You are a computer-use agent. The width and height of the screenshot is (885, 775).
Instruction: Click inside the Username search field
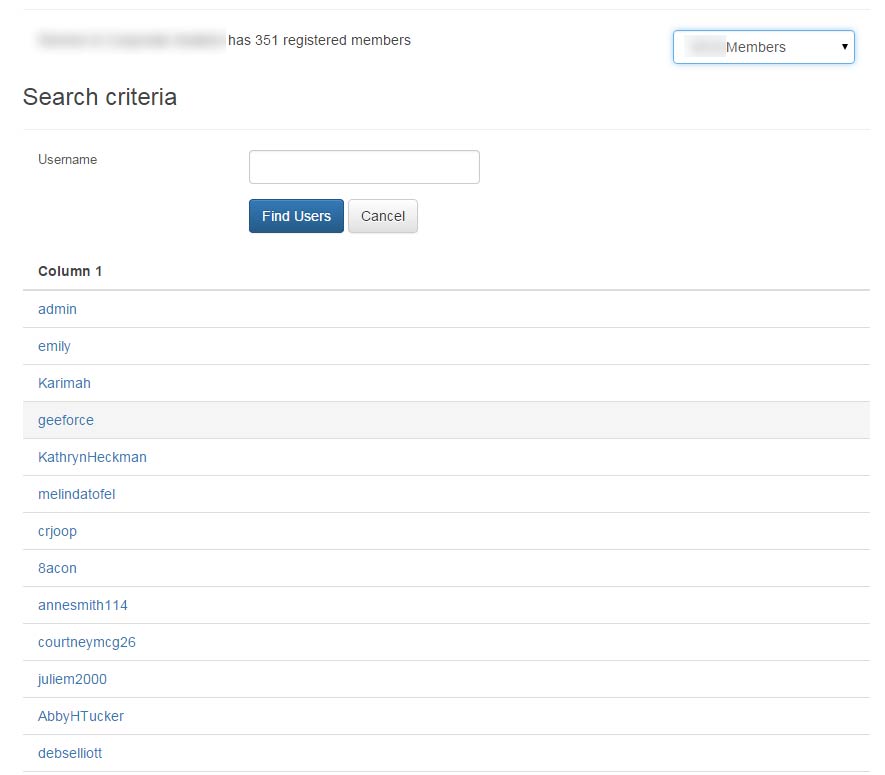364,167
